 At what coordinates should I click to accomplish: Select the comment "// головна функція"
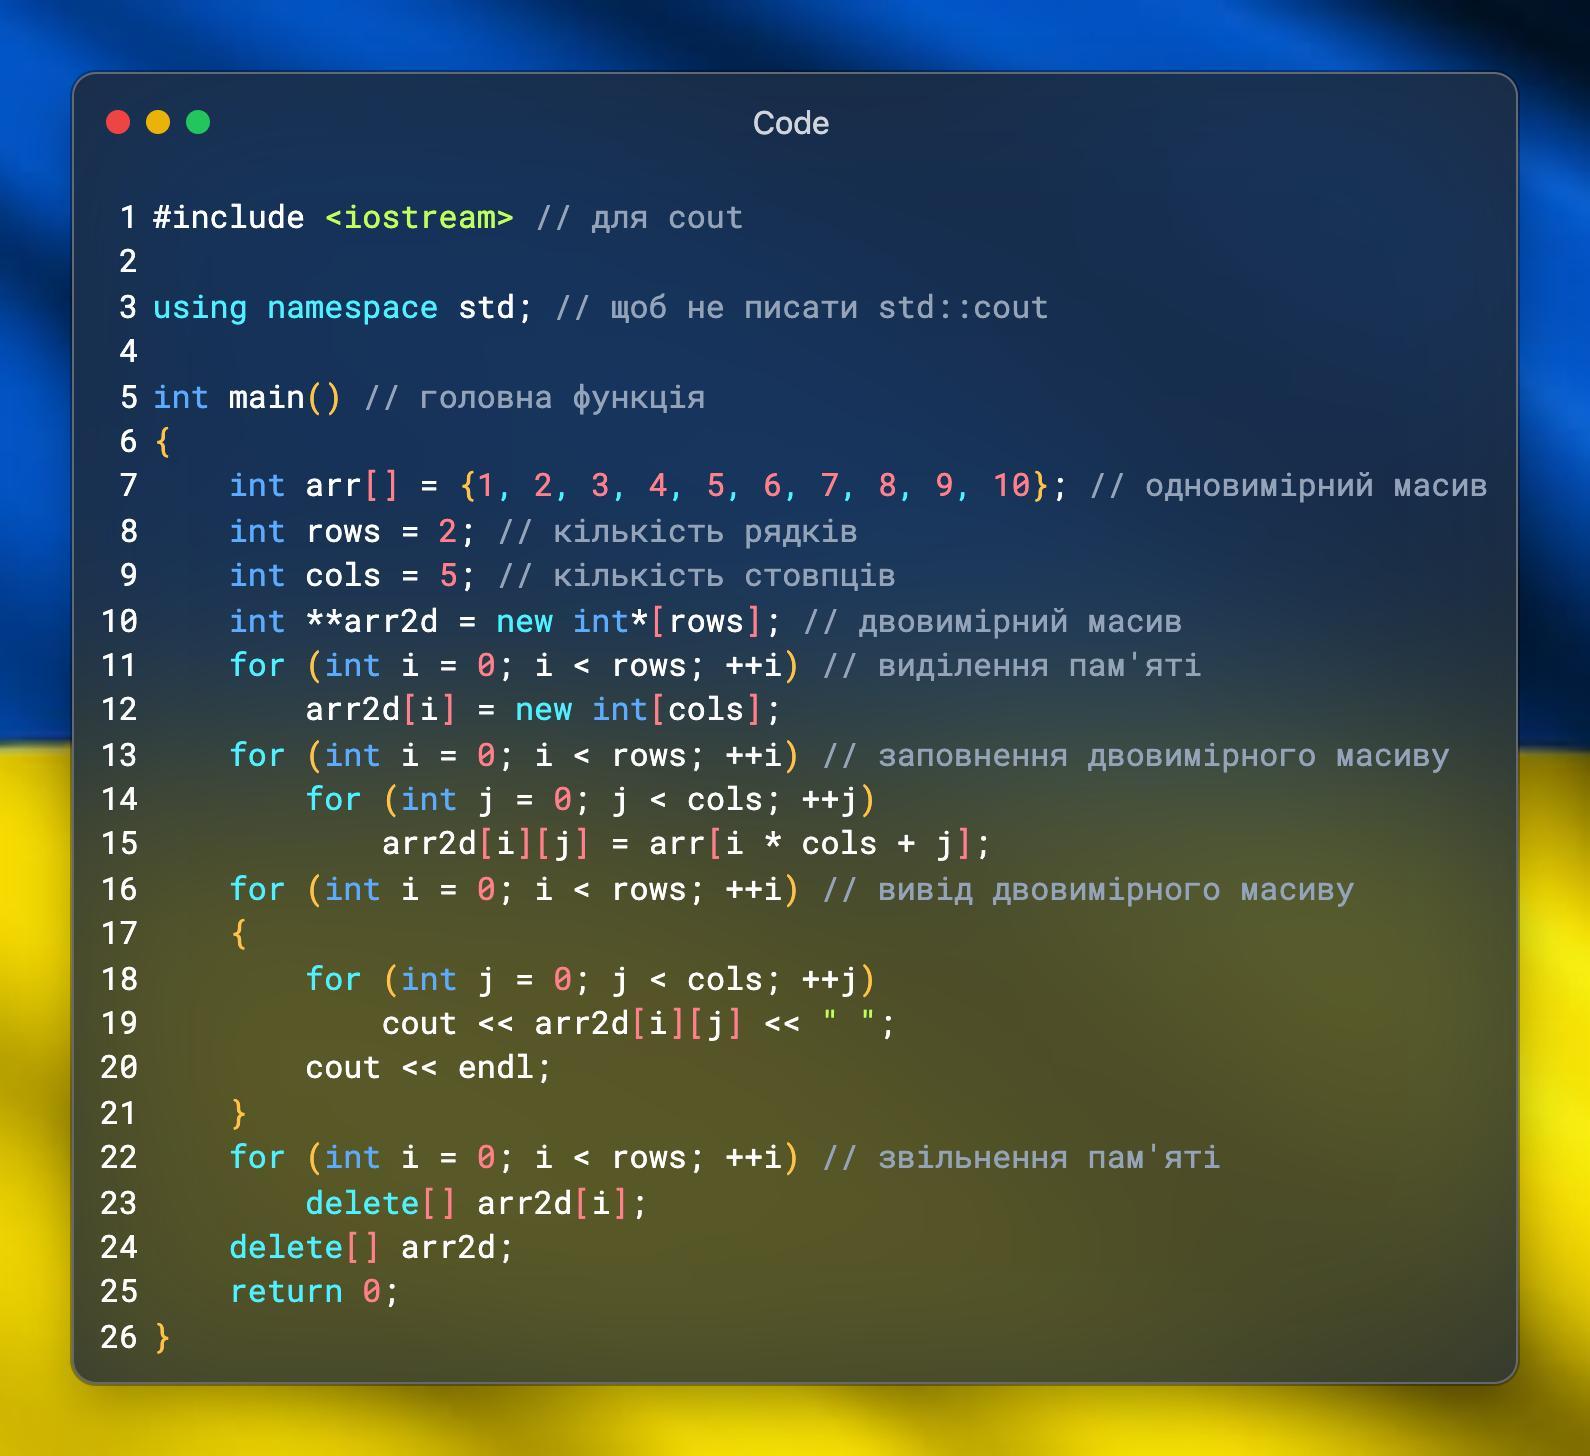[534, 397]
